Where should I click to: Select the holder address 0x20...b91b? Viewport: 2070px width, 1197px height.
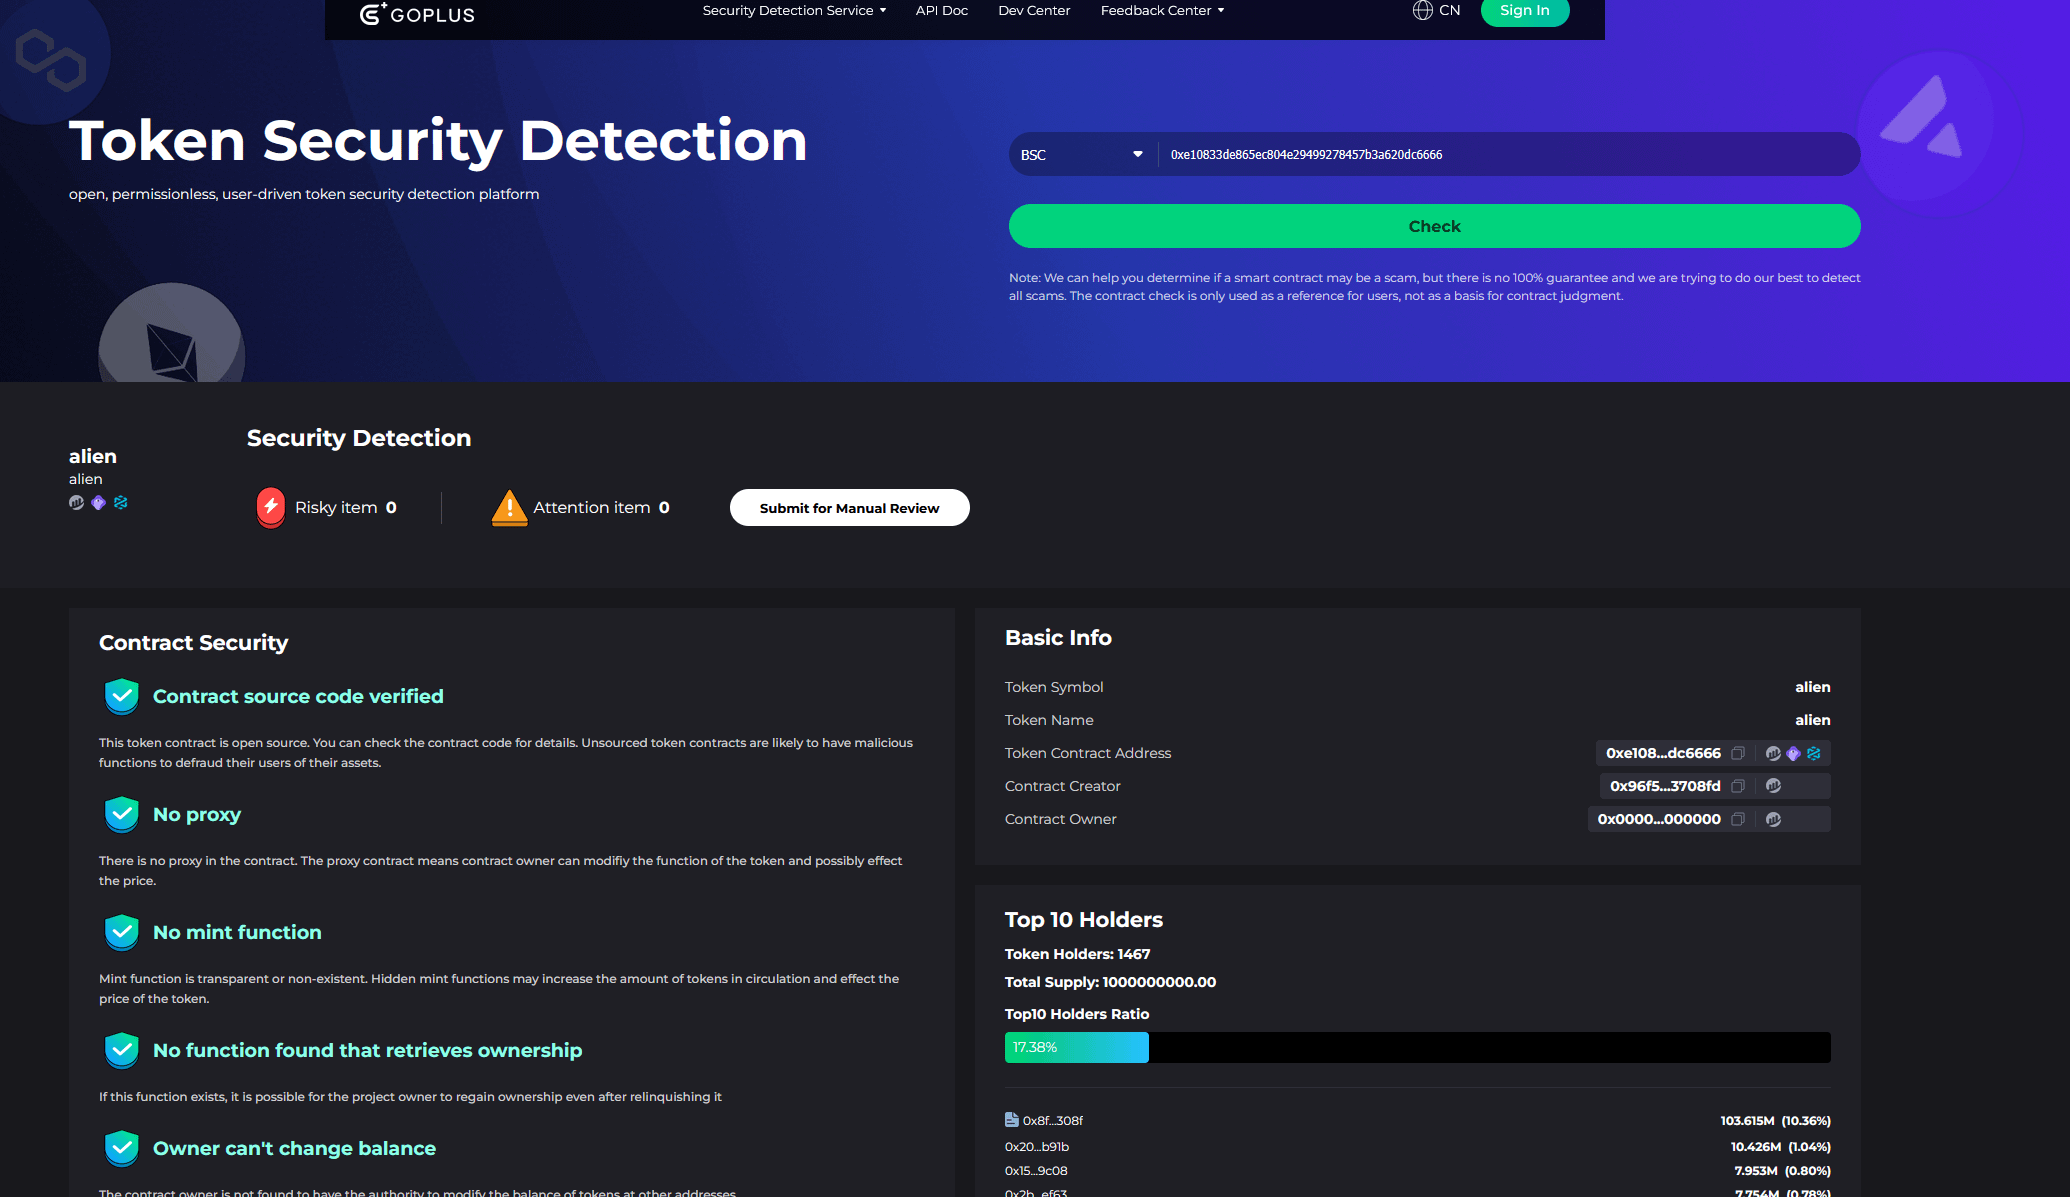1037,1147
